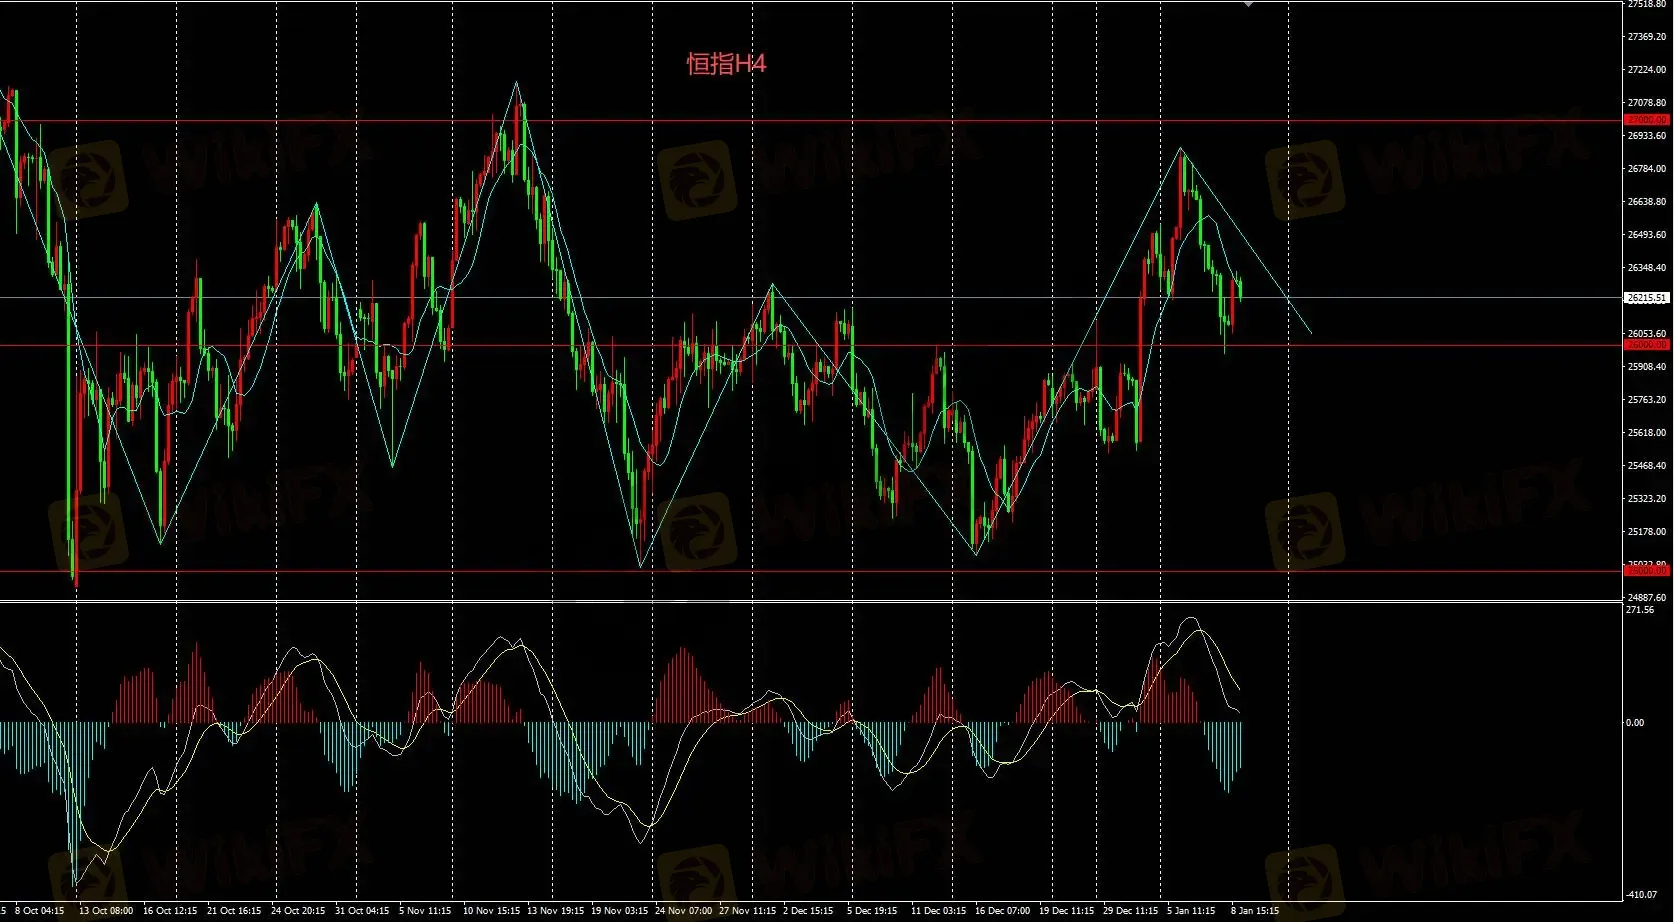This screenshot has width=1675, height=922.
Task: Click price axis label 26933.60
Action: click(x=1647, y=136)
